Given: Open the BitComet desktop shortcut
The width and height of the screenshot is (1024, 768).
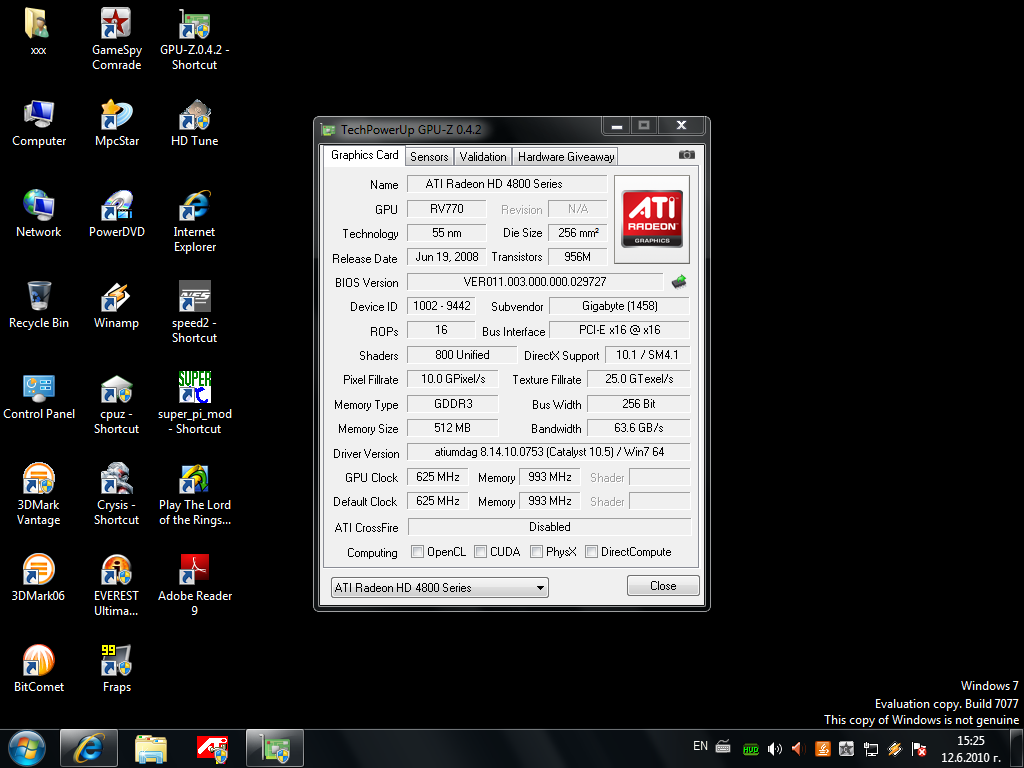Looking at the screenshot, I should coord(39,668).
